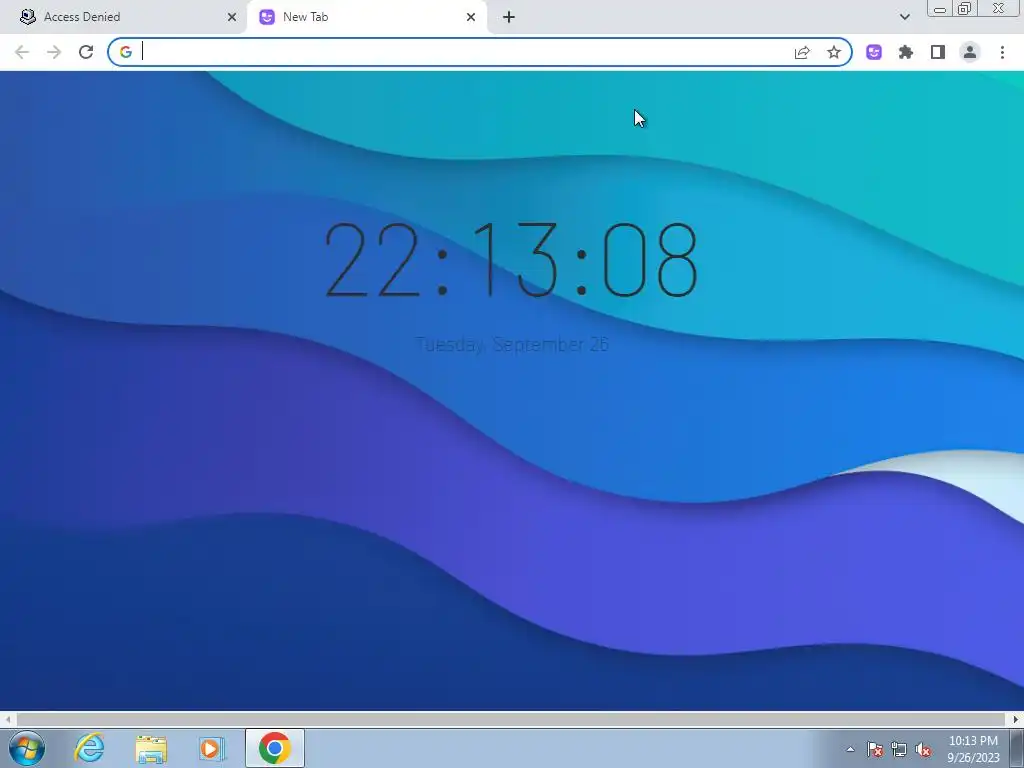Open the network status tray icon
The width and height of the screenshot is (1024, 768).
tap(899, 749)
